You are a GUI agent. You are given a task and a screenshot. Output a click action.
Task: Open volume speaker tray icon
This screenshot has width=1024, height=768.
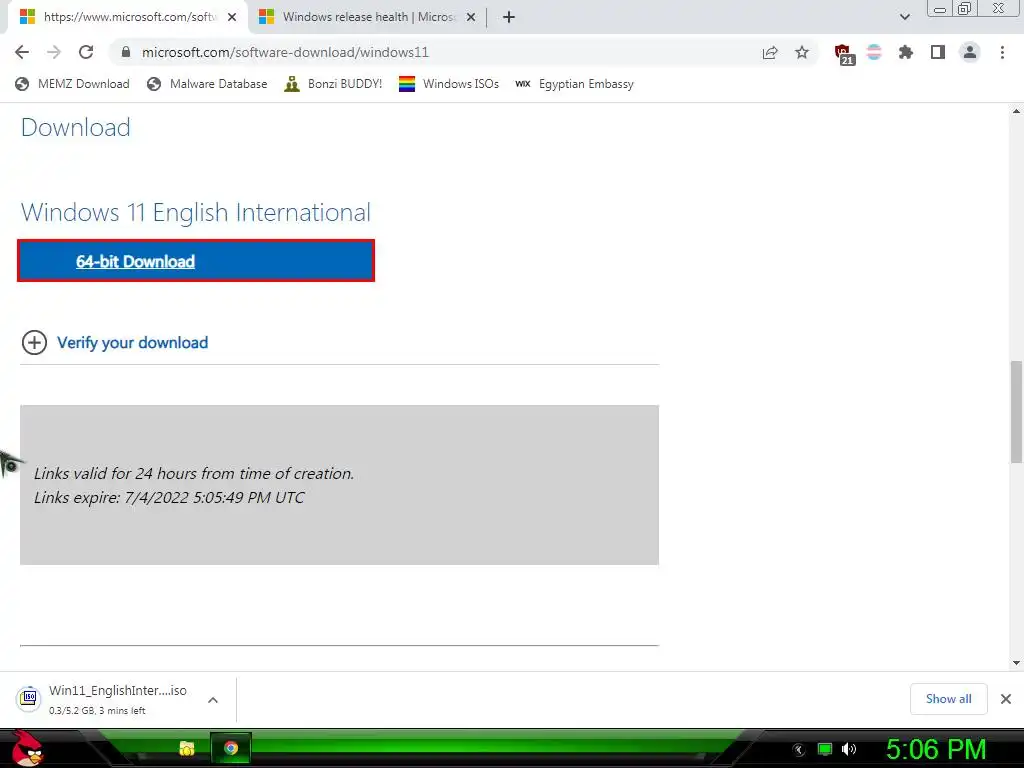(849, 749)
